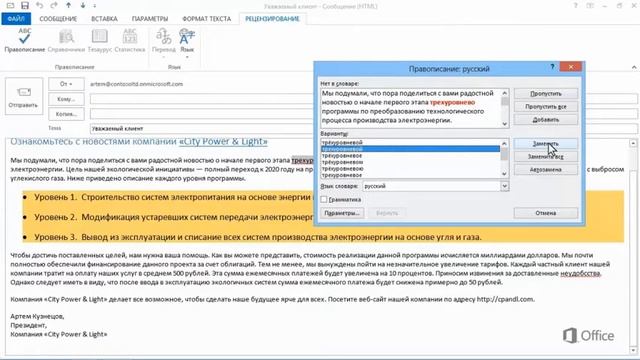Click the Копия recipients button
This screenshot has width=640, height=360.
pyautogui.click(x=66, y=114)
